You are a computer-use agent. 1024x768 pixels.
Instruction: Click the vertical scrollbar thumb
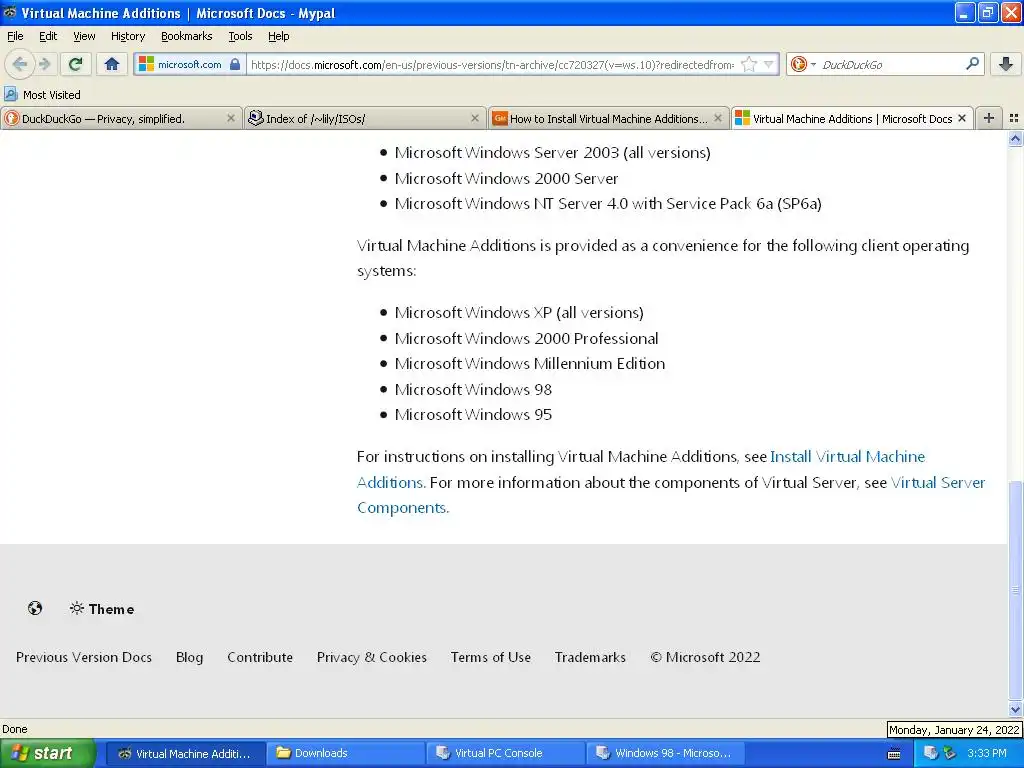tap(1015, 590)
